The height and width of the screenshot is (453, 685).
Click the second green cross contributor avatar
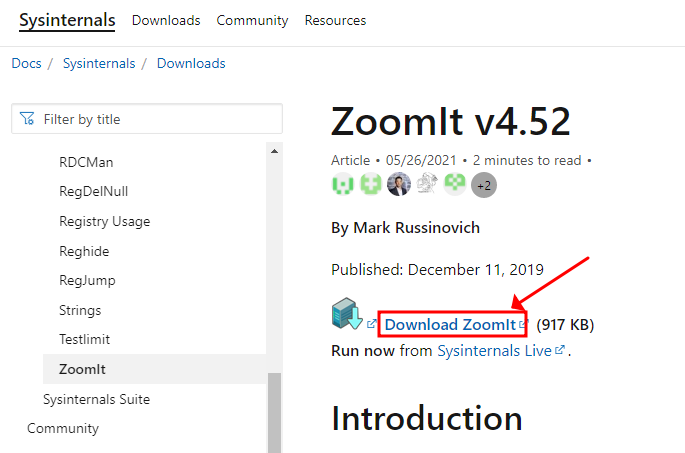click(370, 184)
